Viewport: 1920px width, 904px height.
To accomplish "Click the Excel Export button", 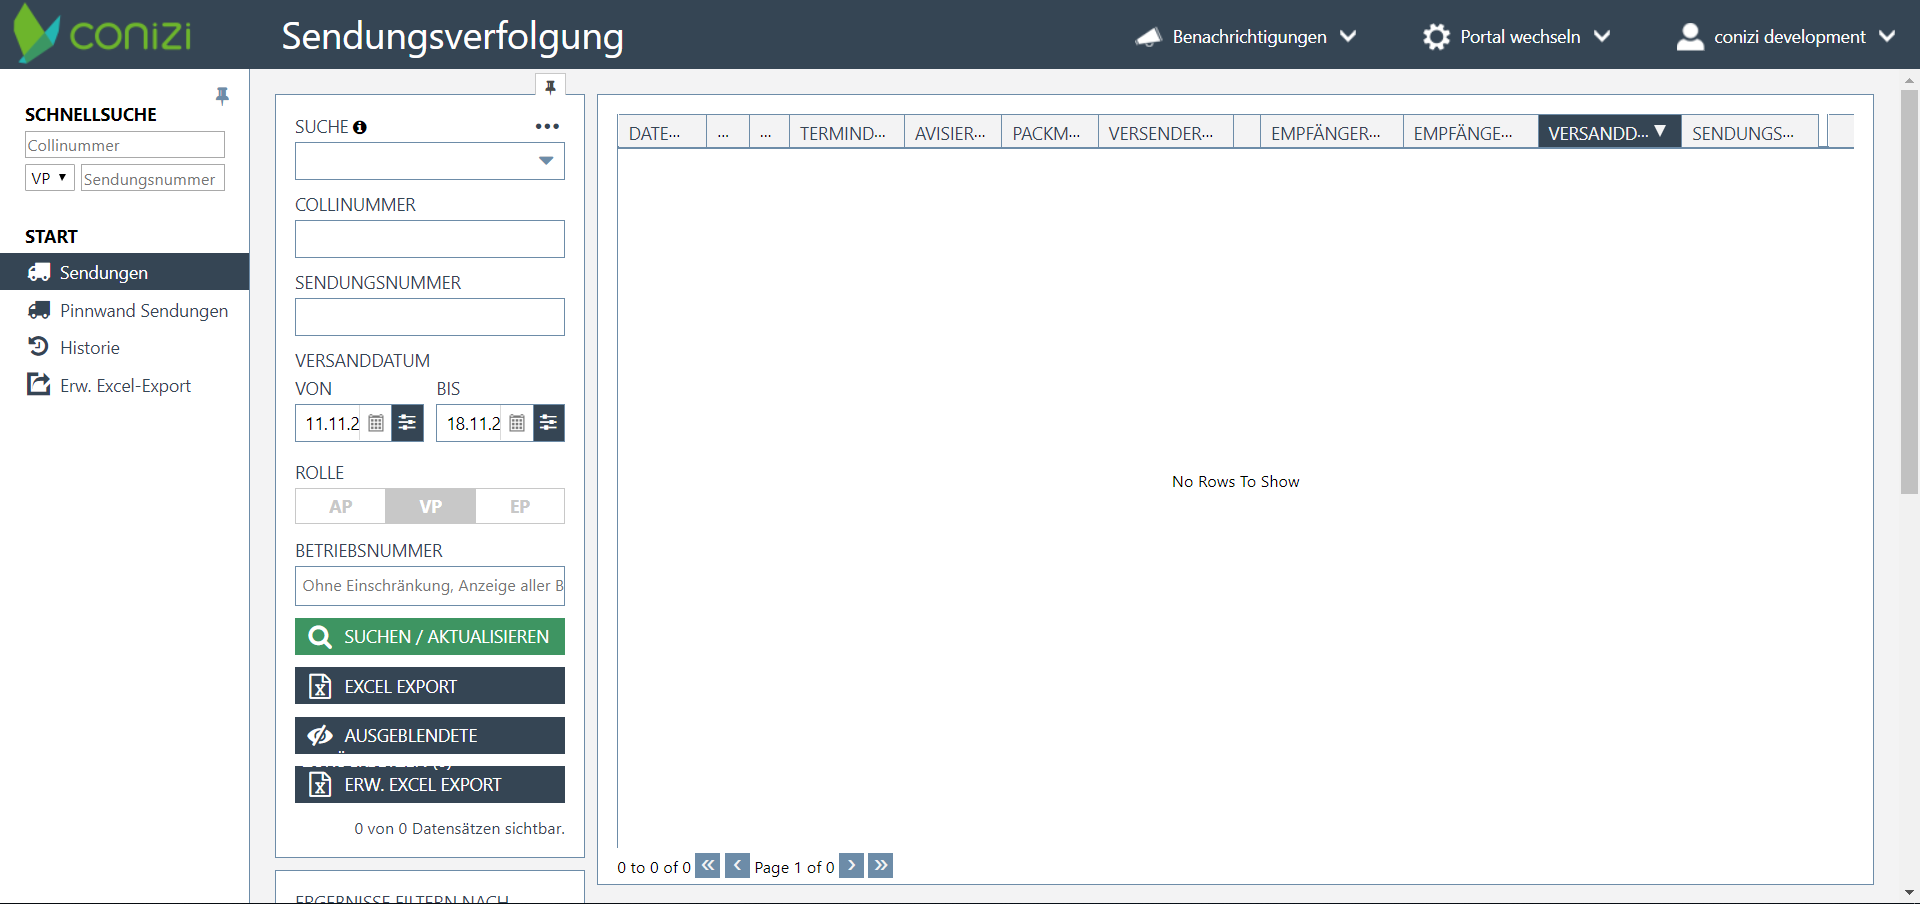I will tap(430, 686).
